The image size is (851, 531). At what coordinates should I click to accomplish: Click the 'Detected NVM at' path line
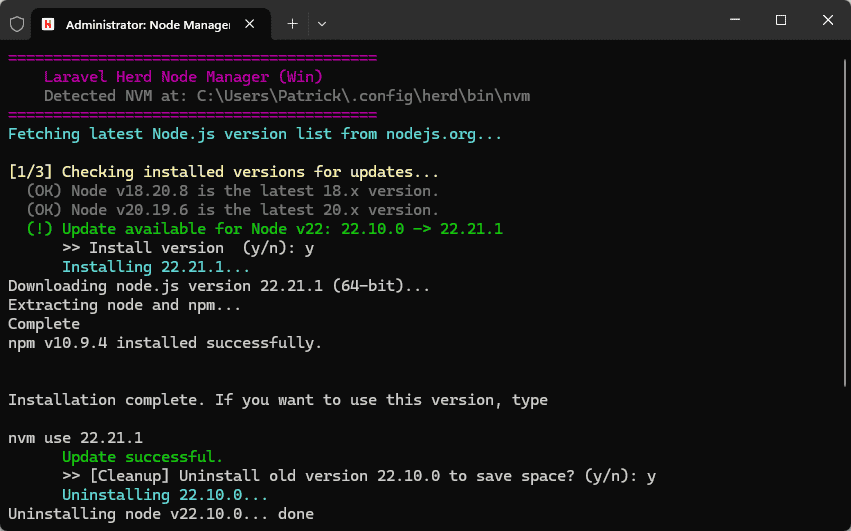point(287,96)
